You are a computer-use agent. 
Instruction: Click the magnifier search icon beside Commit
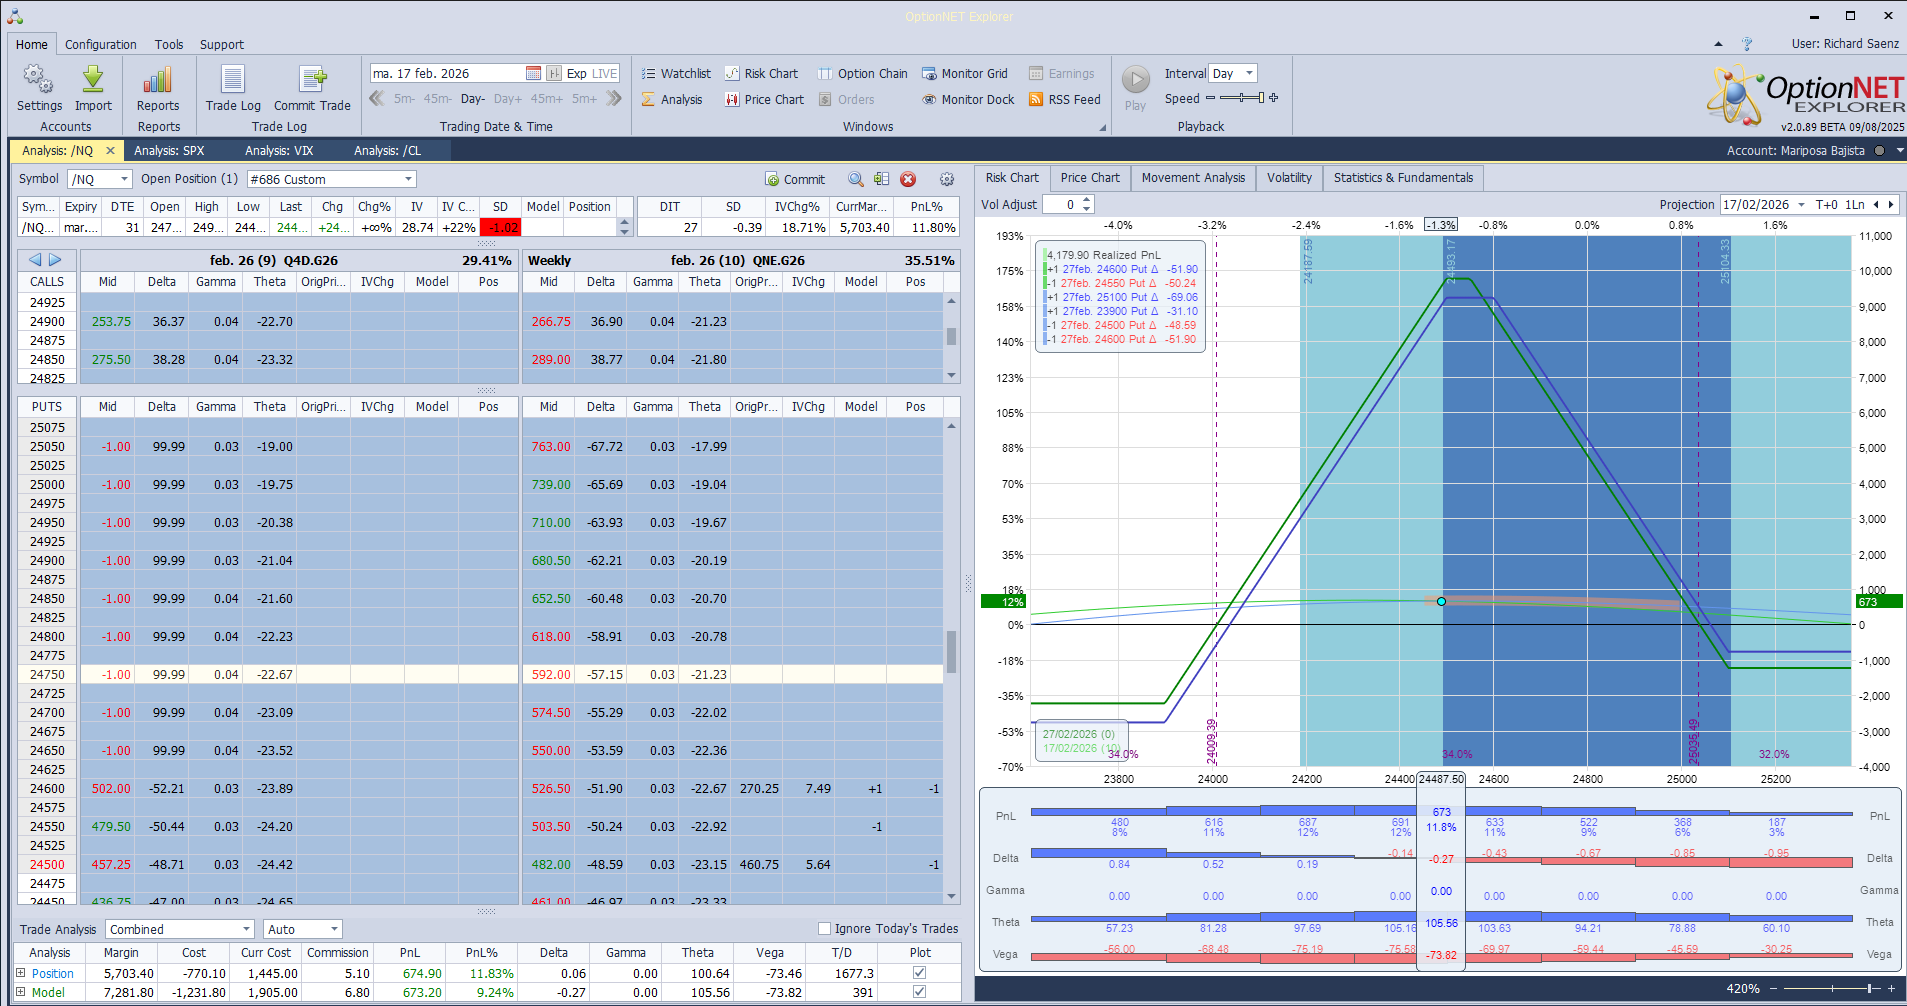pyautogui.click(x=856, y=179)
